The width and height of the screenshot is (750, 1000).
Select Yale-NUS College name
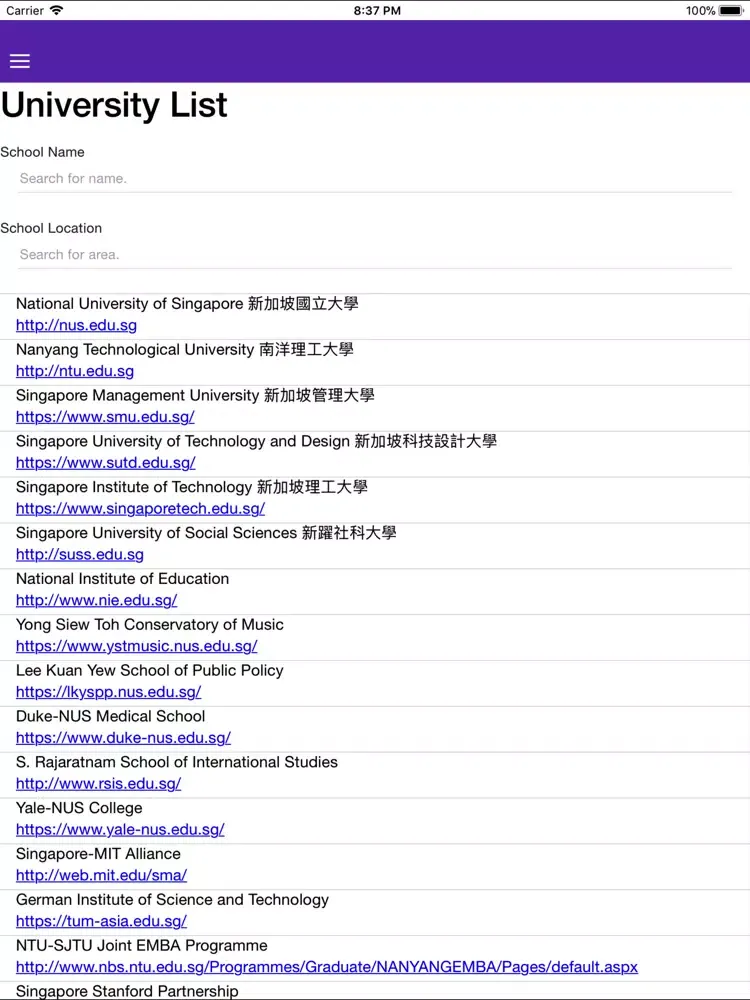[79, 808]
